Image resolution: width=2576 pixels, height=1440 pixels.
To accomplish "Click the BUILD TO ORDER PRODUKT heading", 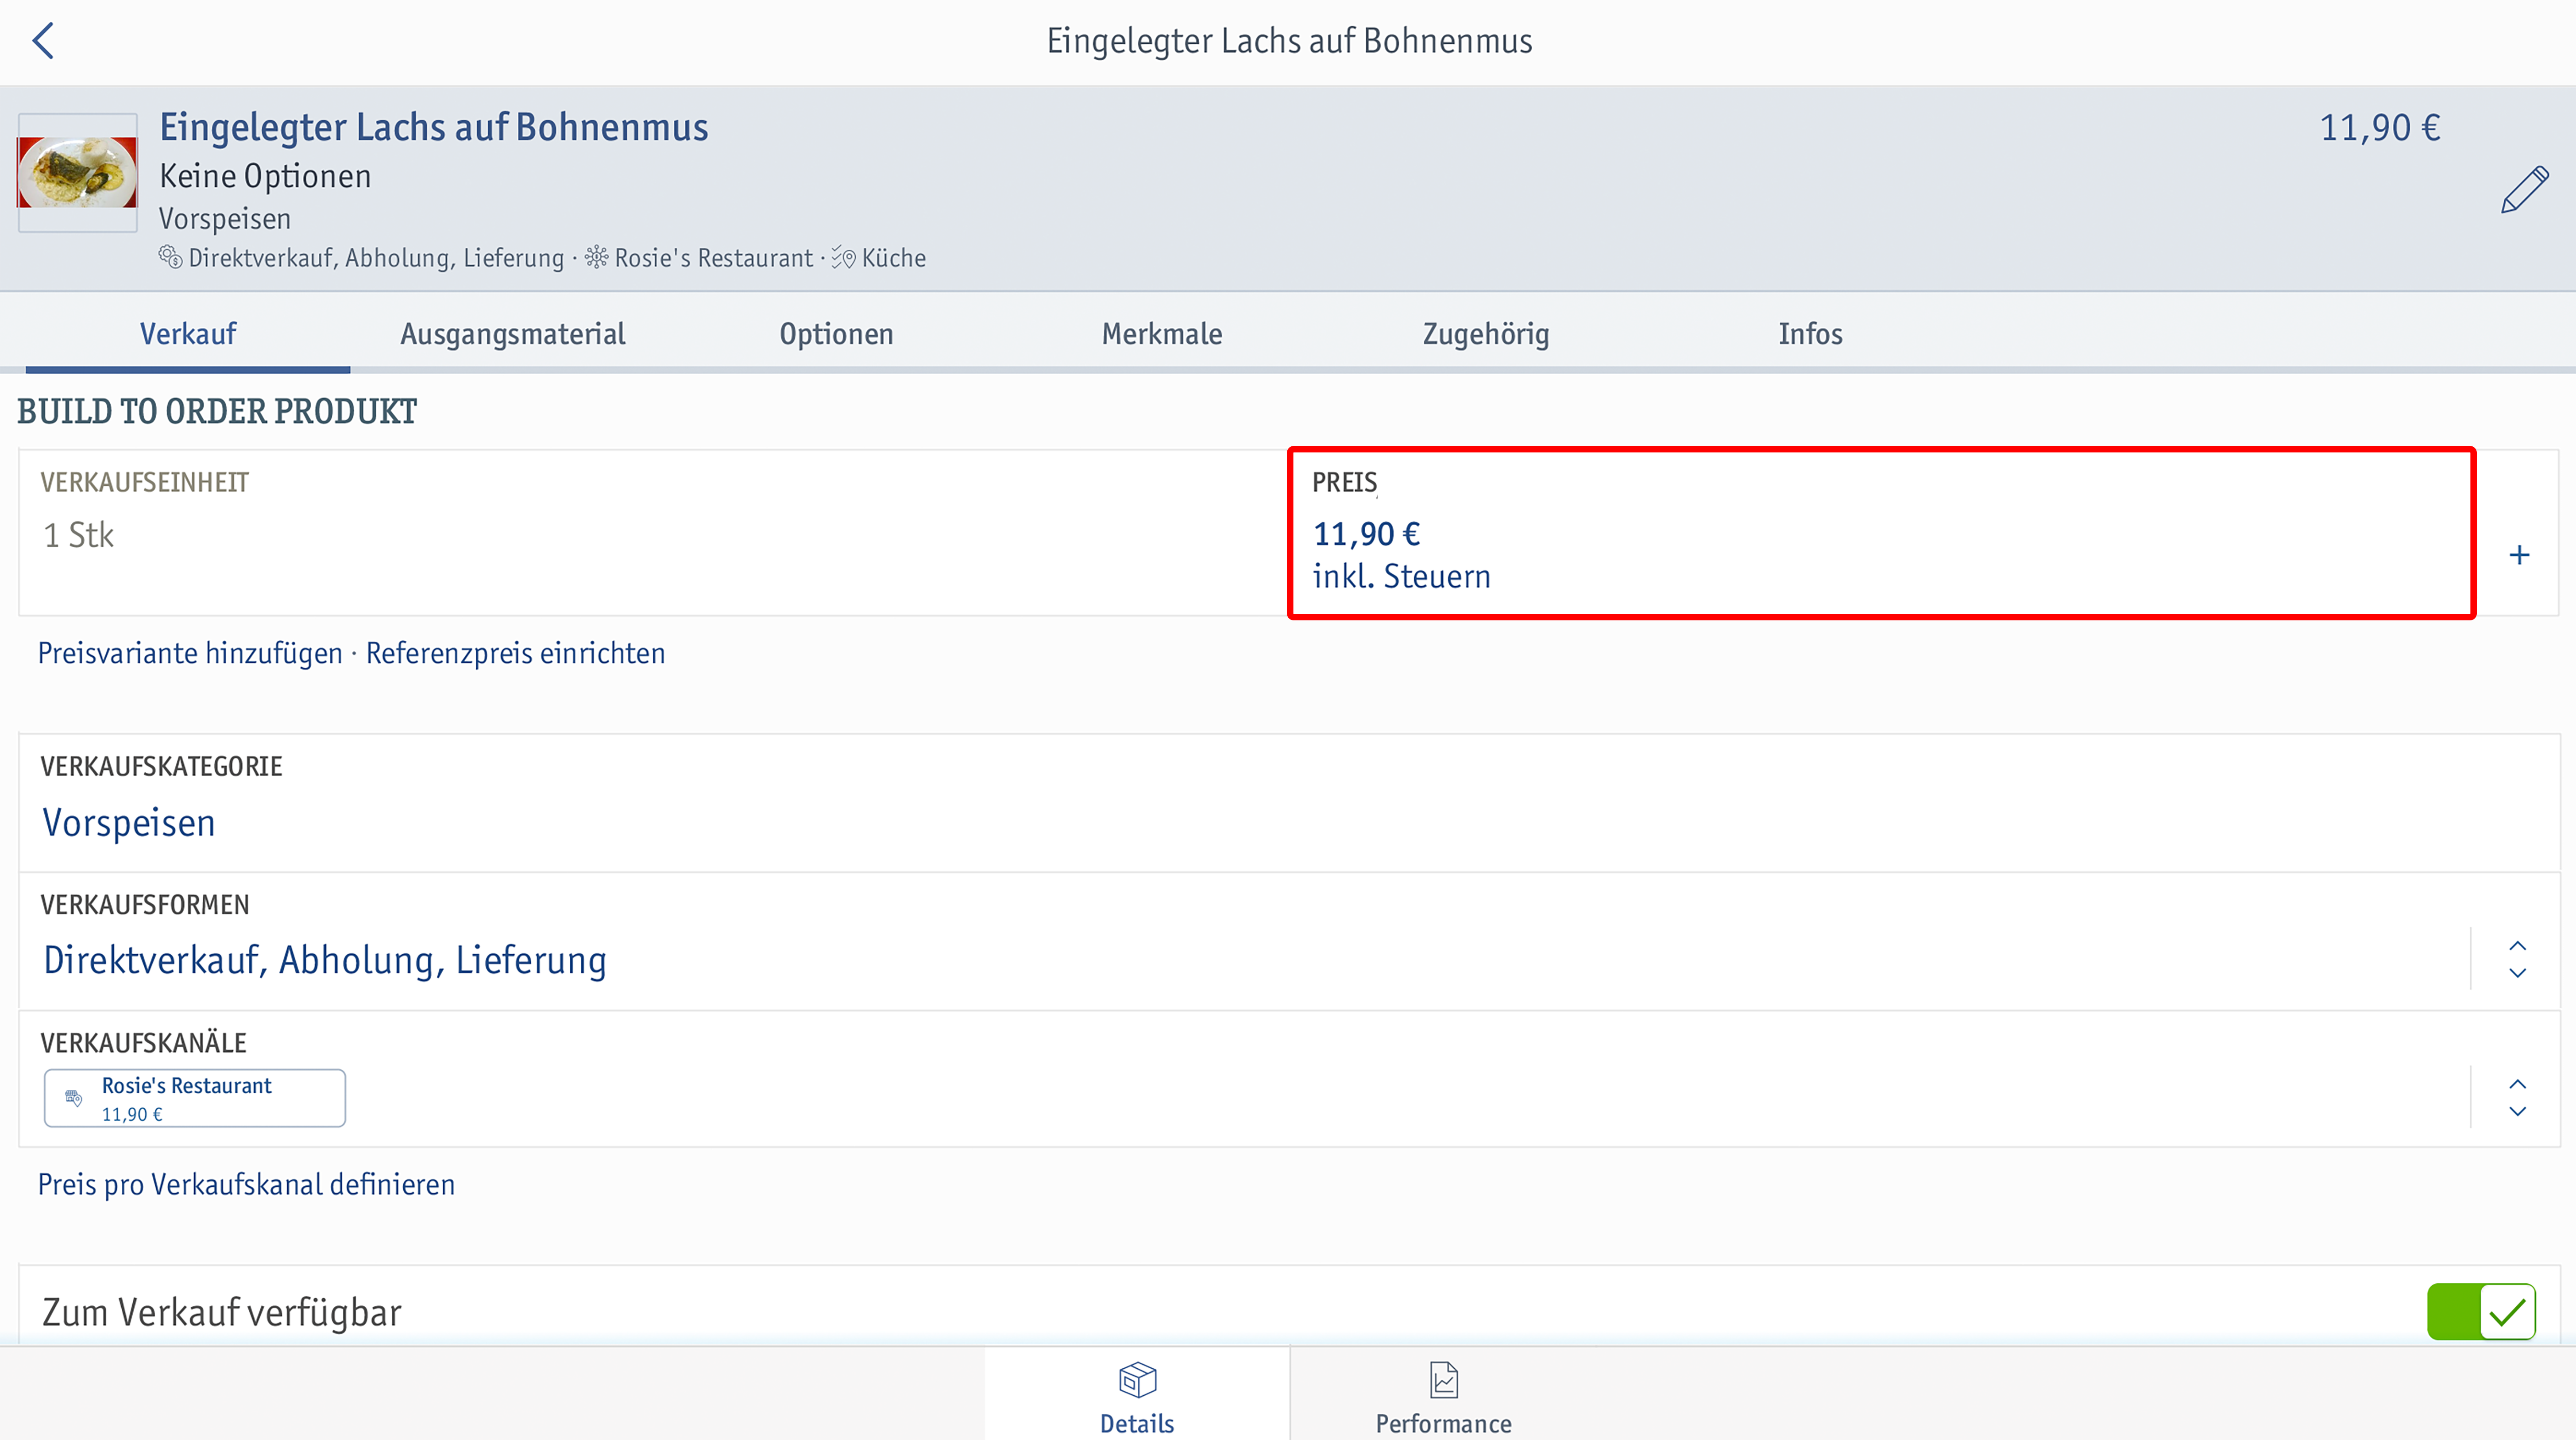I will coord(217,411).
